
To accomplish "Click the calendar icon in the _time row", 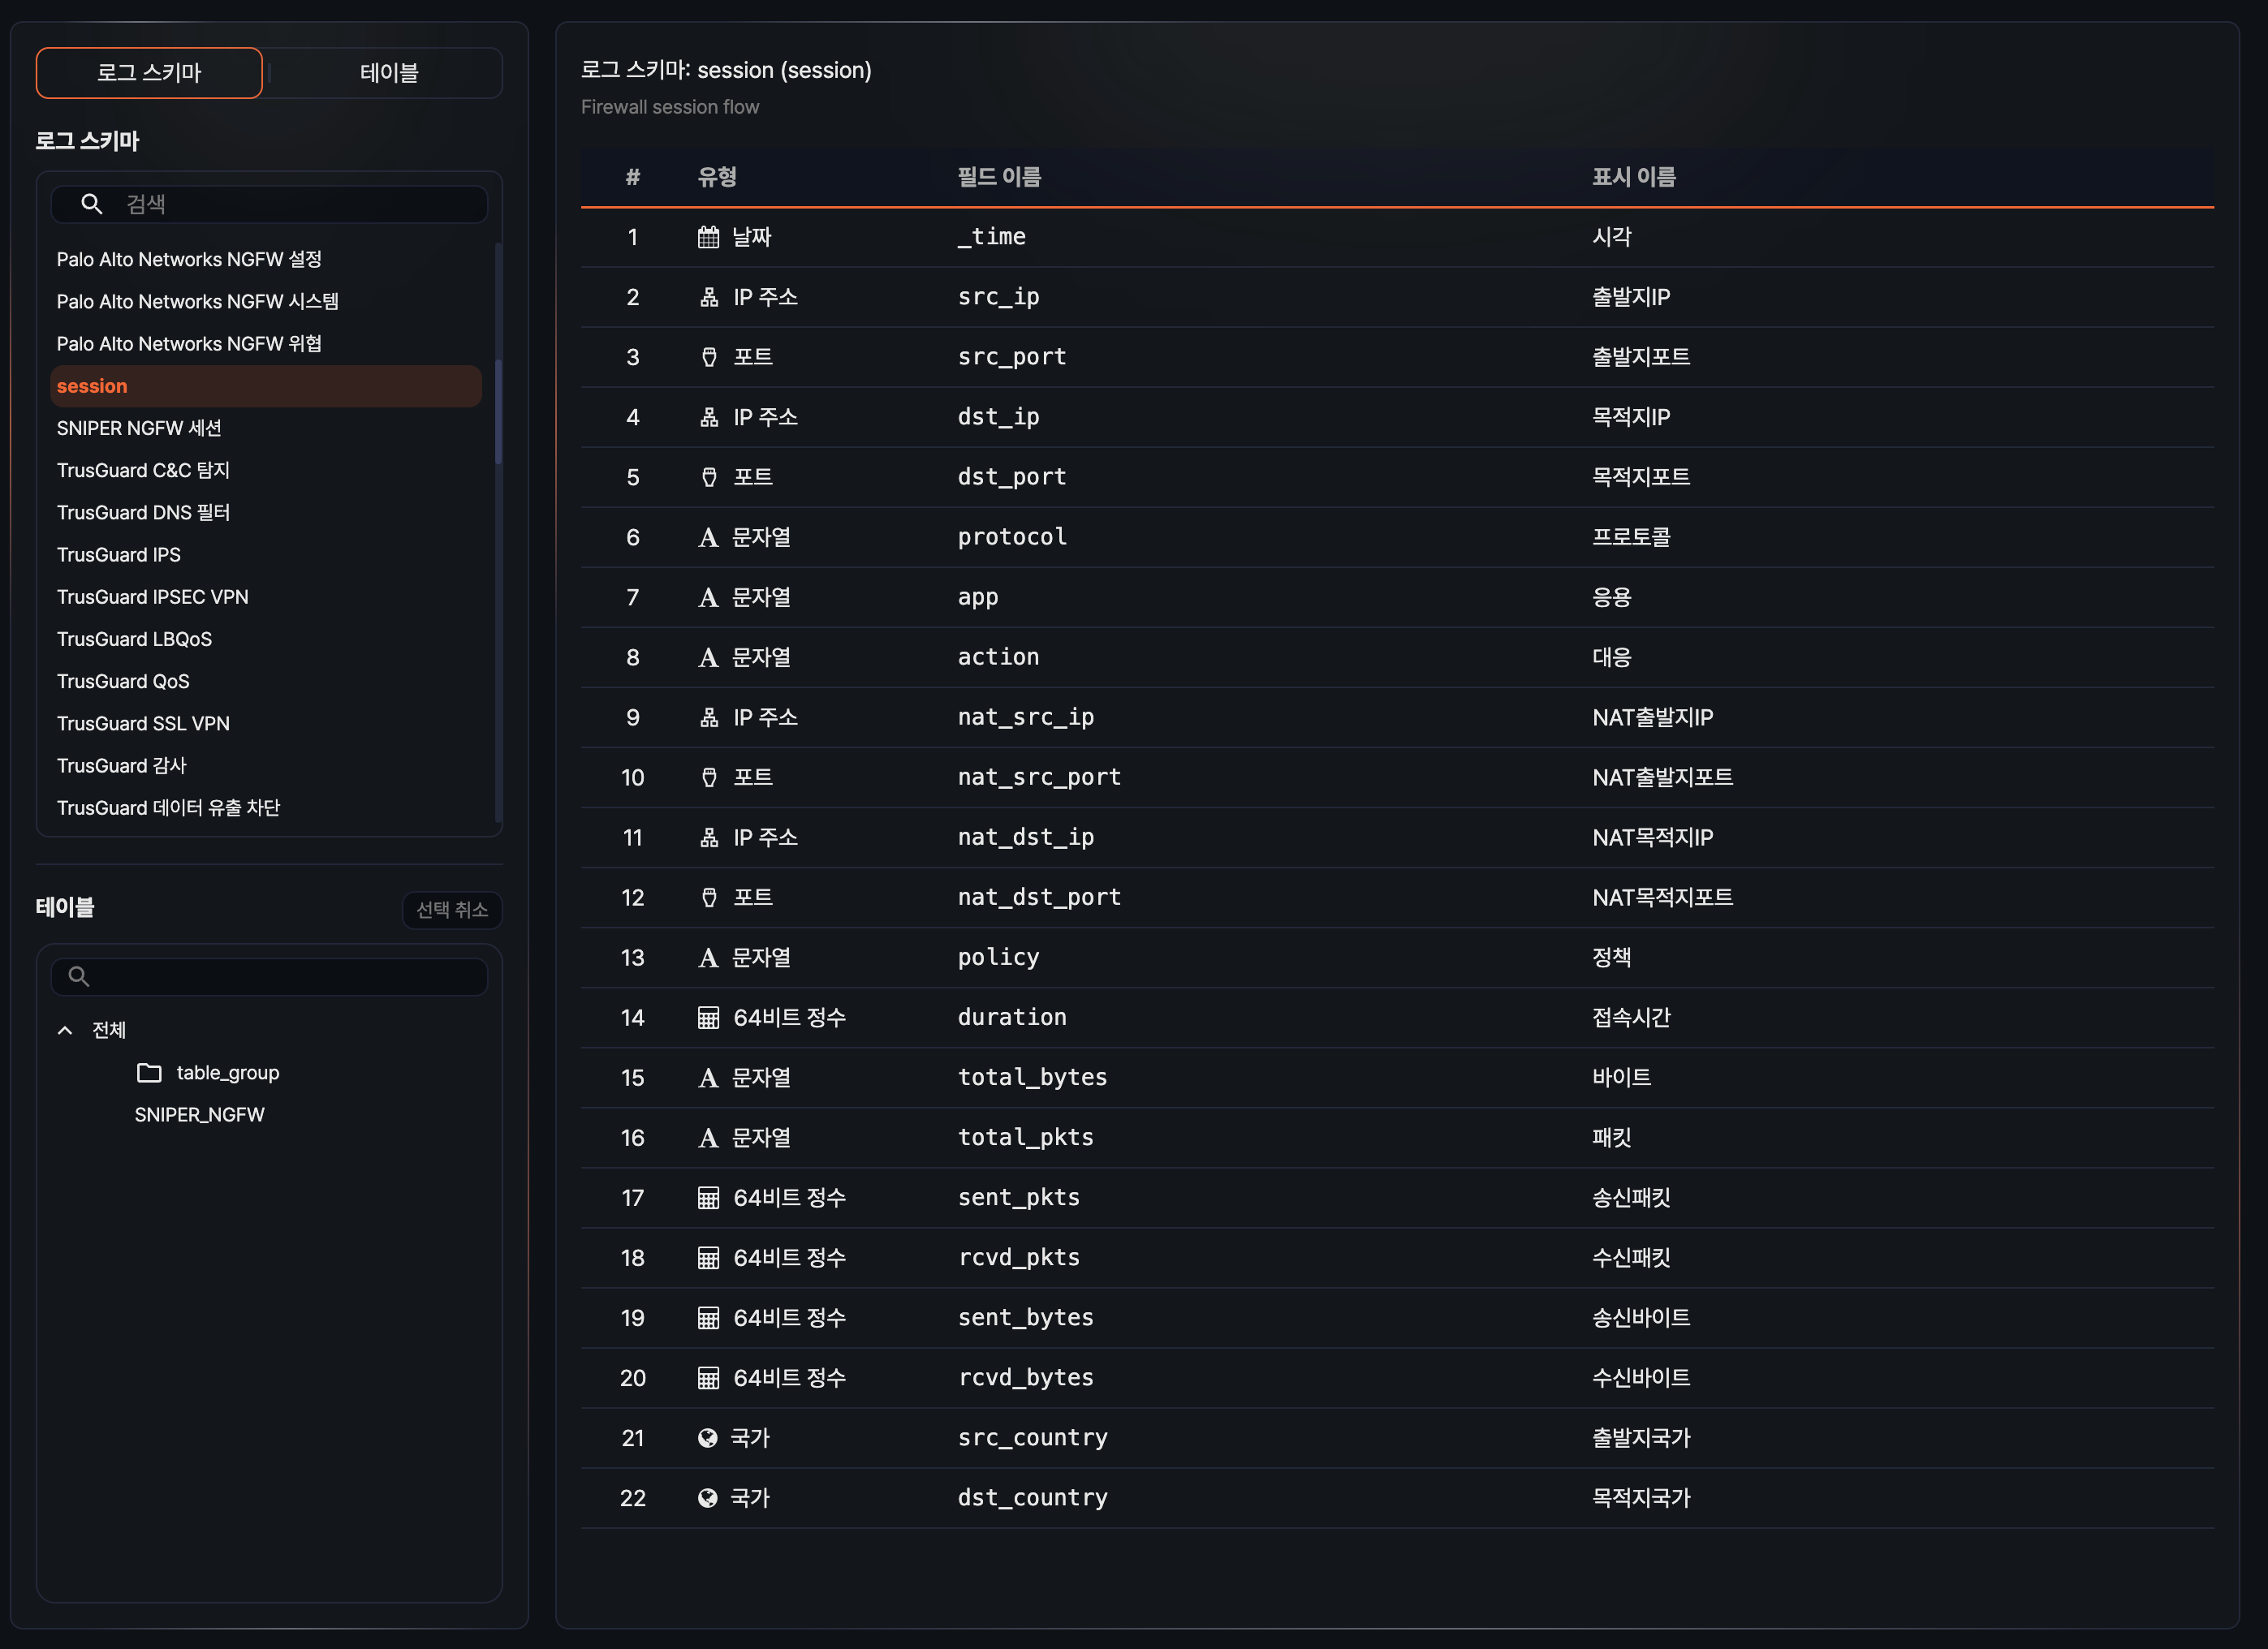I will [708, 237].
